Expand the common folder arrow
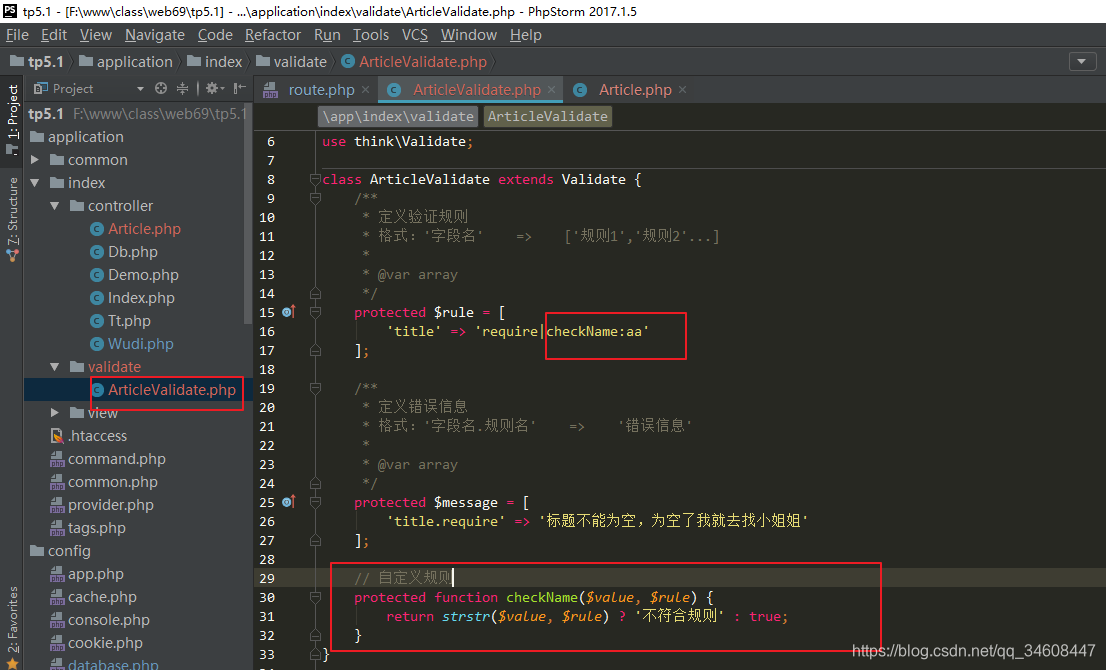Screen dimensions: 1106x670 (35, 160)
